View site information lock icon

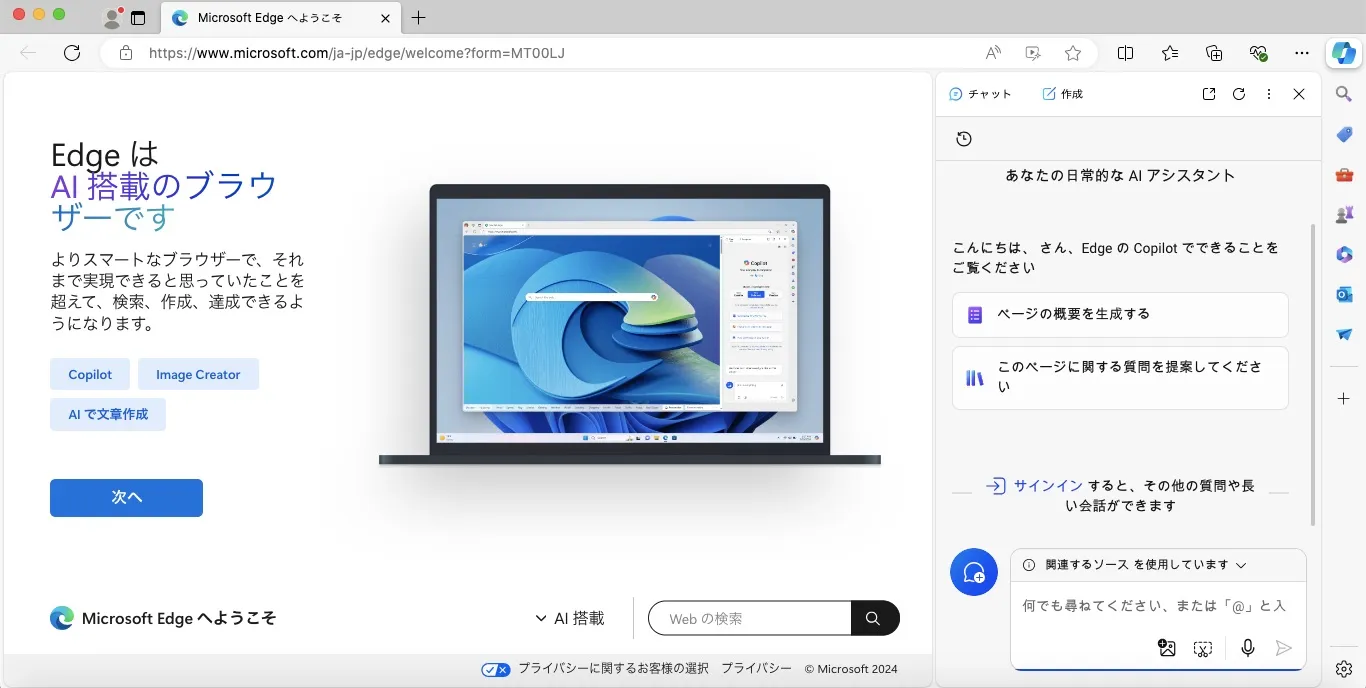pos(126,53)
